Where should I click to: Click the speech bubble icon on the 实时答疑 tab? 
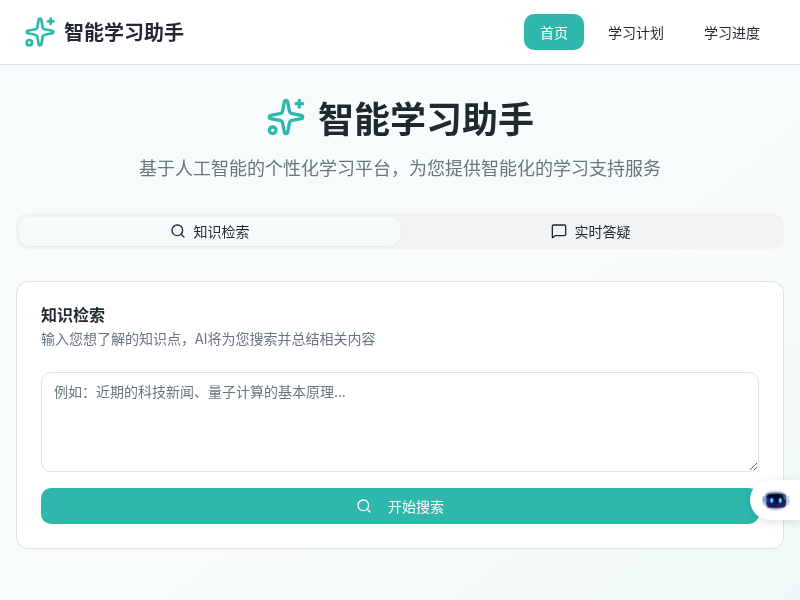point(559,231)
